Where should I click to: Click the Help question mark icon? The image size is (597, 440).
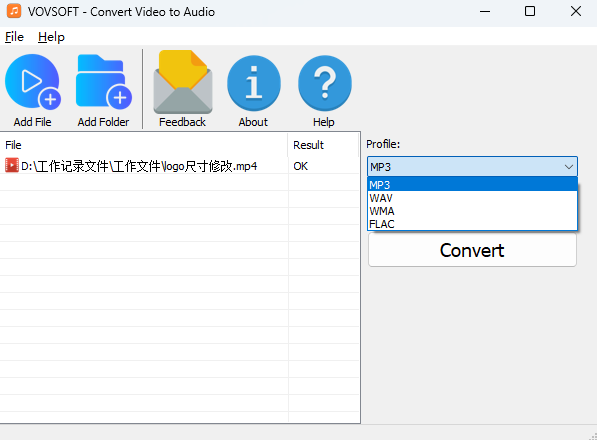click(324, 83)
